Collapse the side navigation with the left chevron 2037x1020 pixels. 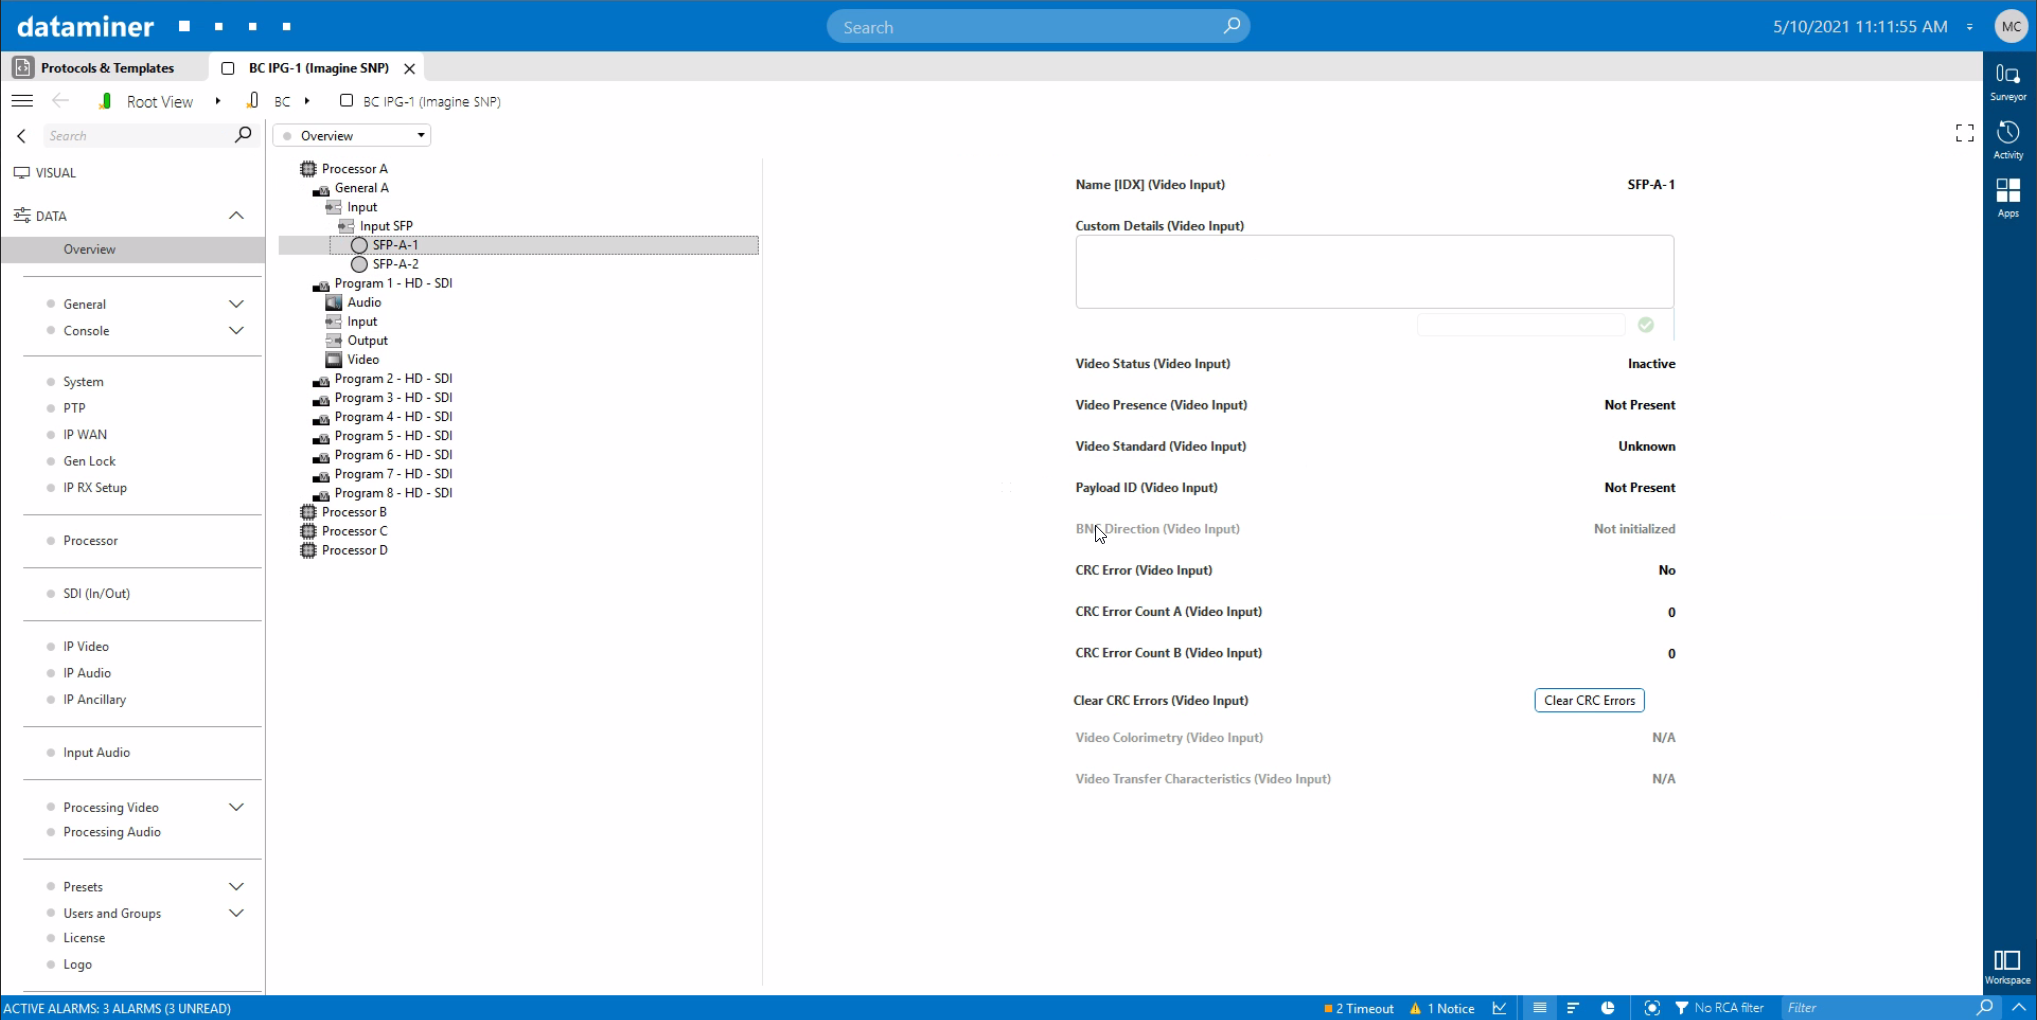click(x=21, y=136)
